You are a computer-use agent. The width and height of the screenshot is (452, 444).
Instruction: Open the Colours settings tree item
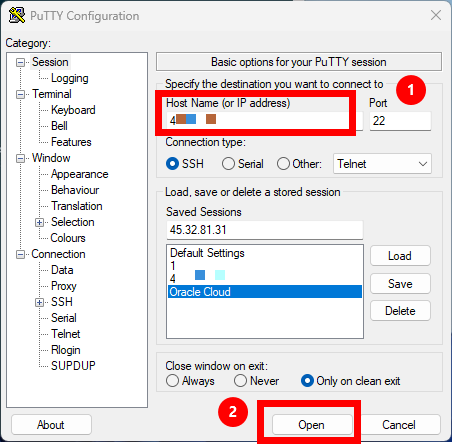tap(68, 238)
